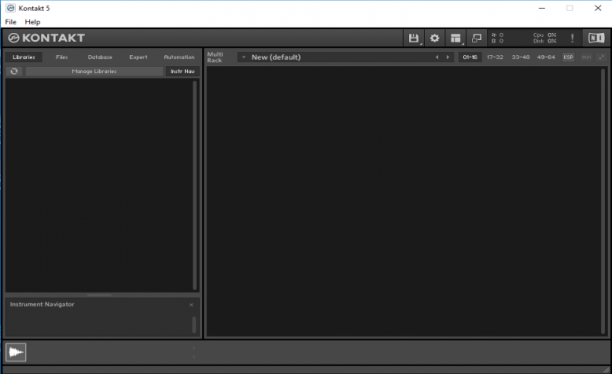
Task: Show rack page 49-64
Action: pyautogui.click(x=546, y=57)
